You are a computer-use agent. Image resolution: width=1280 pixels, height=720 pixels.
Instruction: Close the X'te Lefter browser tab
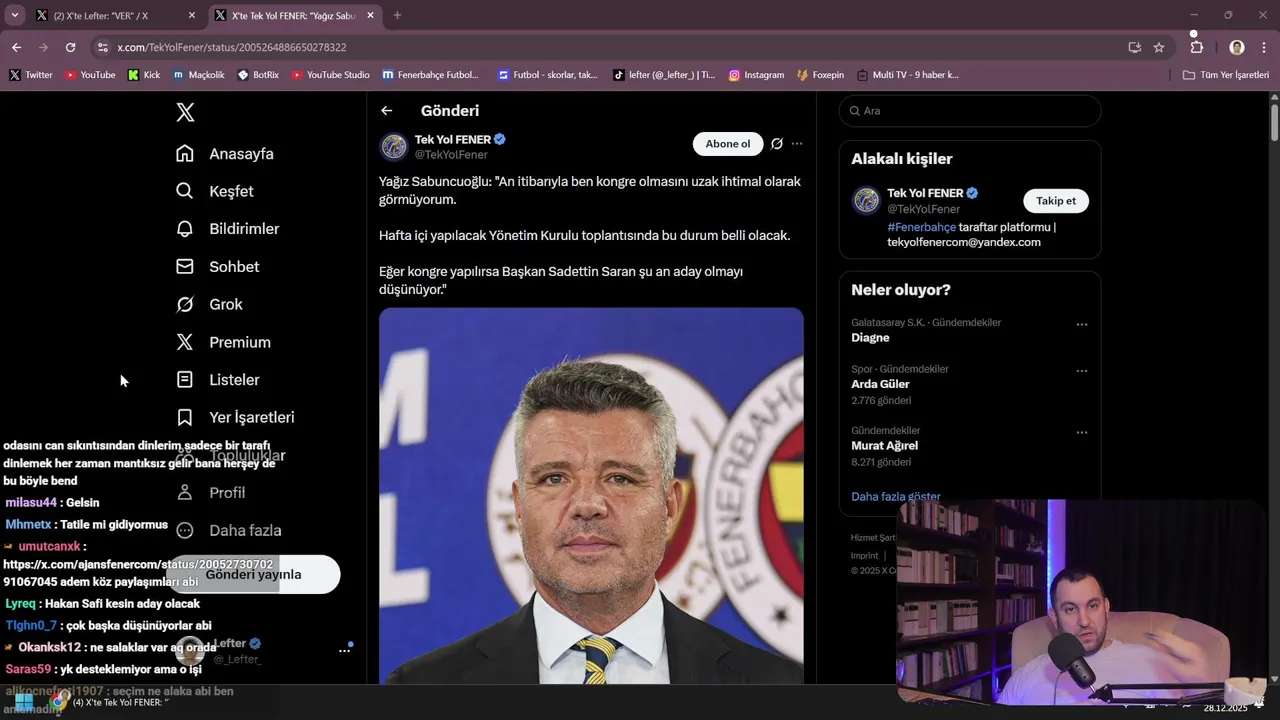pos(192,16)
